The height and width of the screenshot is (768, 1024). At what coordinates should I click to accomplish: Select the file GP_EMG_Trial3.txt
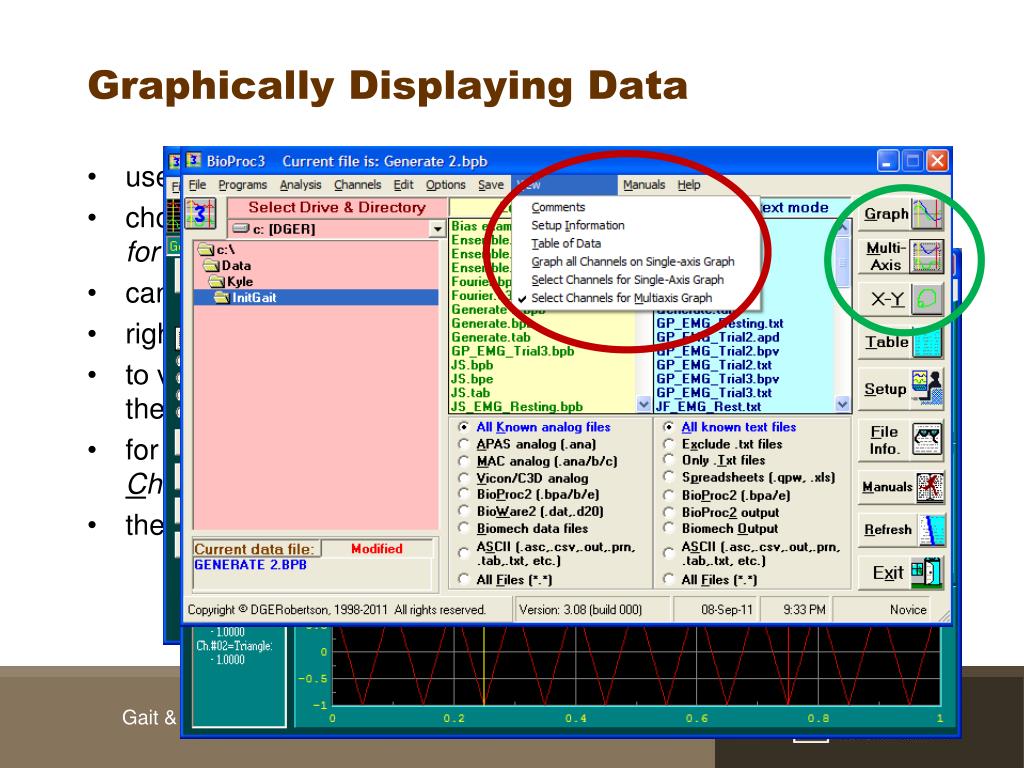tap(714, 393)
